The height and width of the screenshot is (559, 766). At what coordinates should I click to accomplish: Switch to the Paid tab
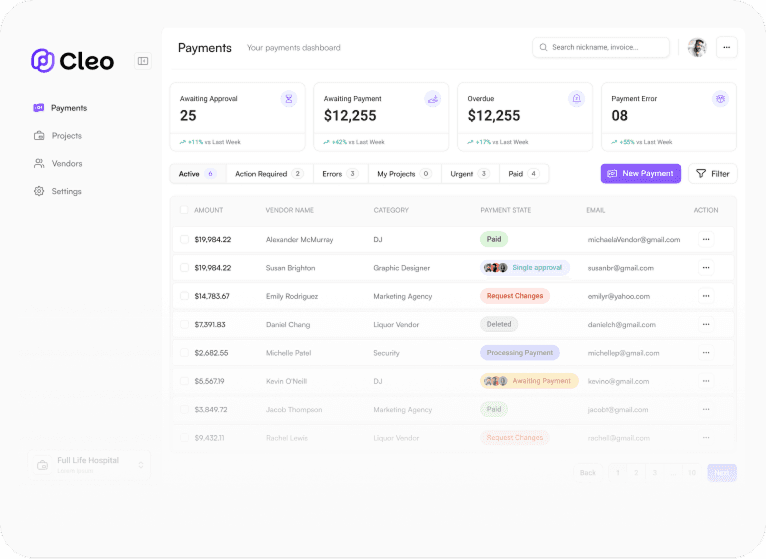click(x=524, y=174)
